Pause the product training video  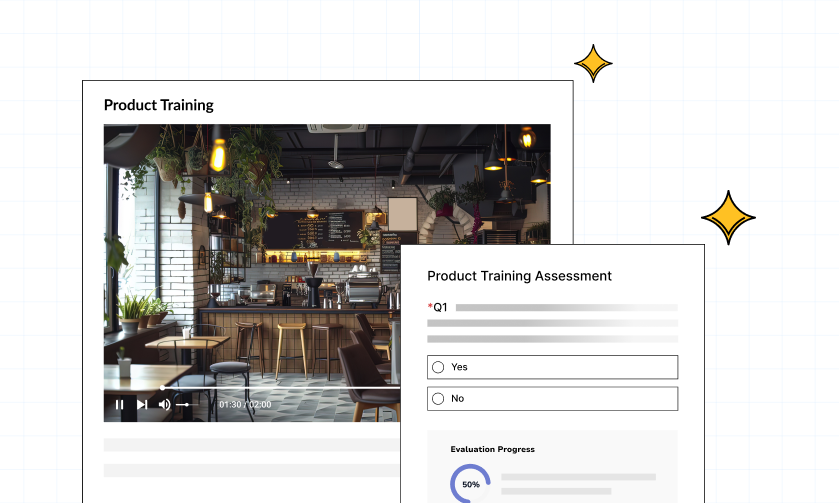click(x=119, y=405)
